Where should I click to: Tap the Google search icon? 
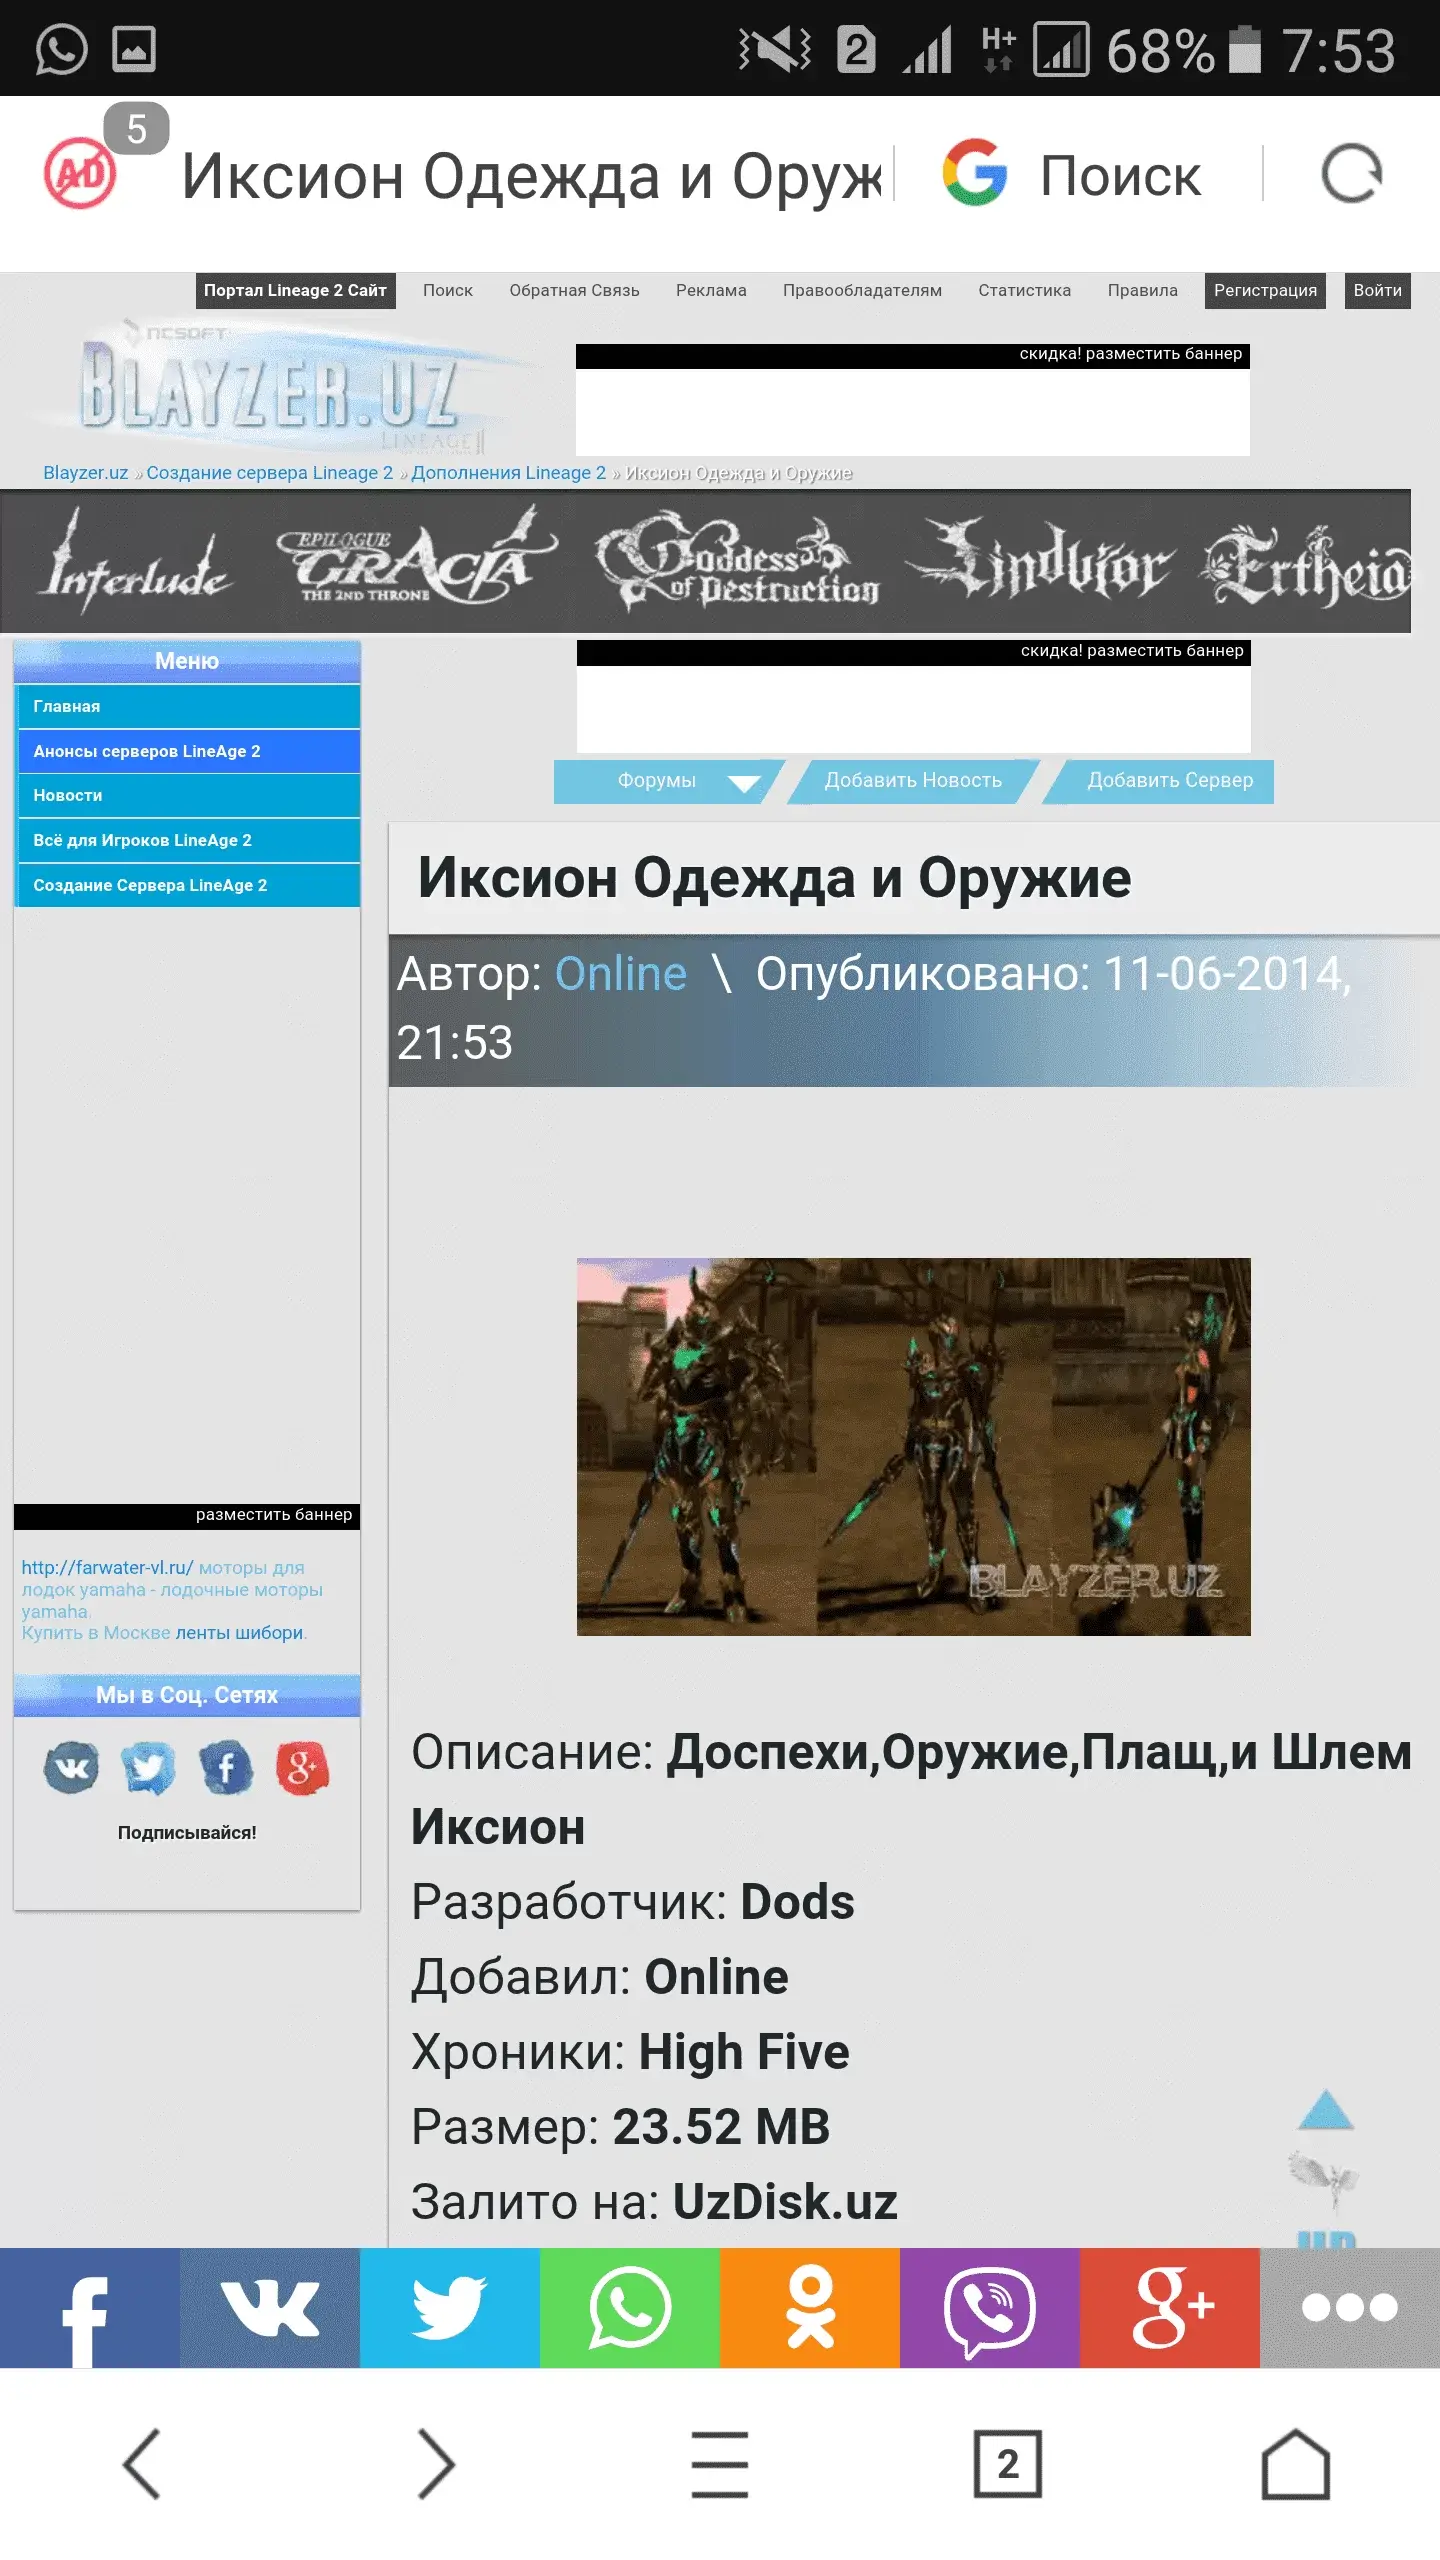click(x=974, y=173)
